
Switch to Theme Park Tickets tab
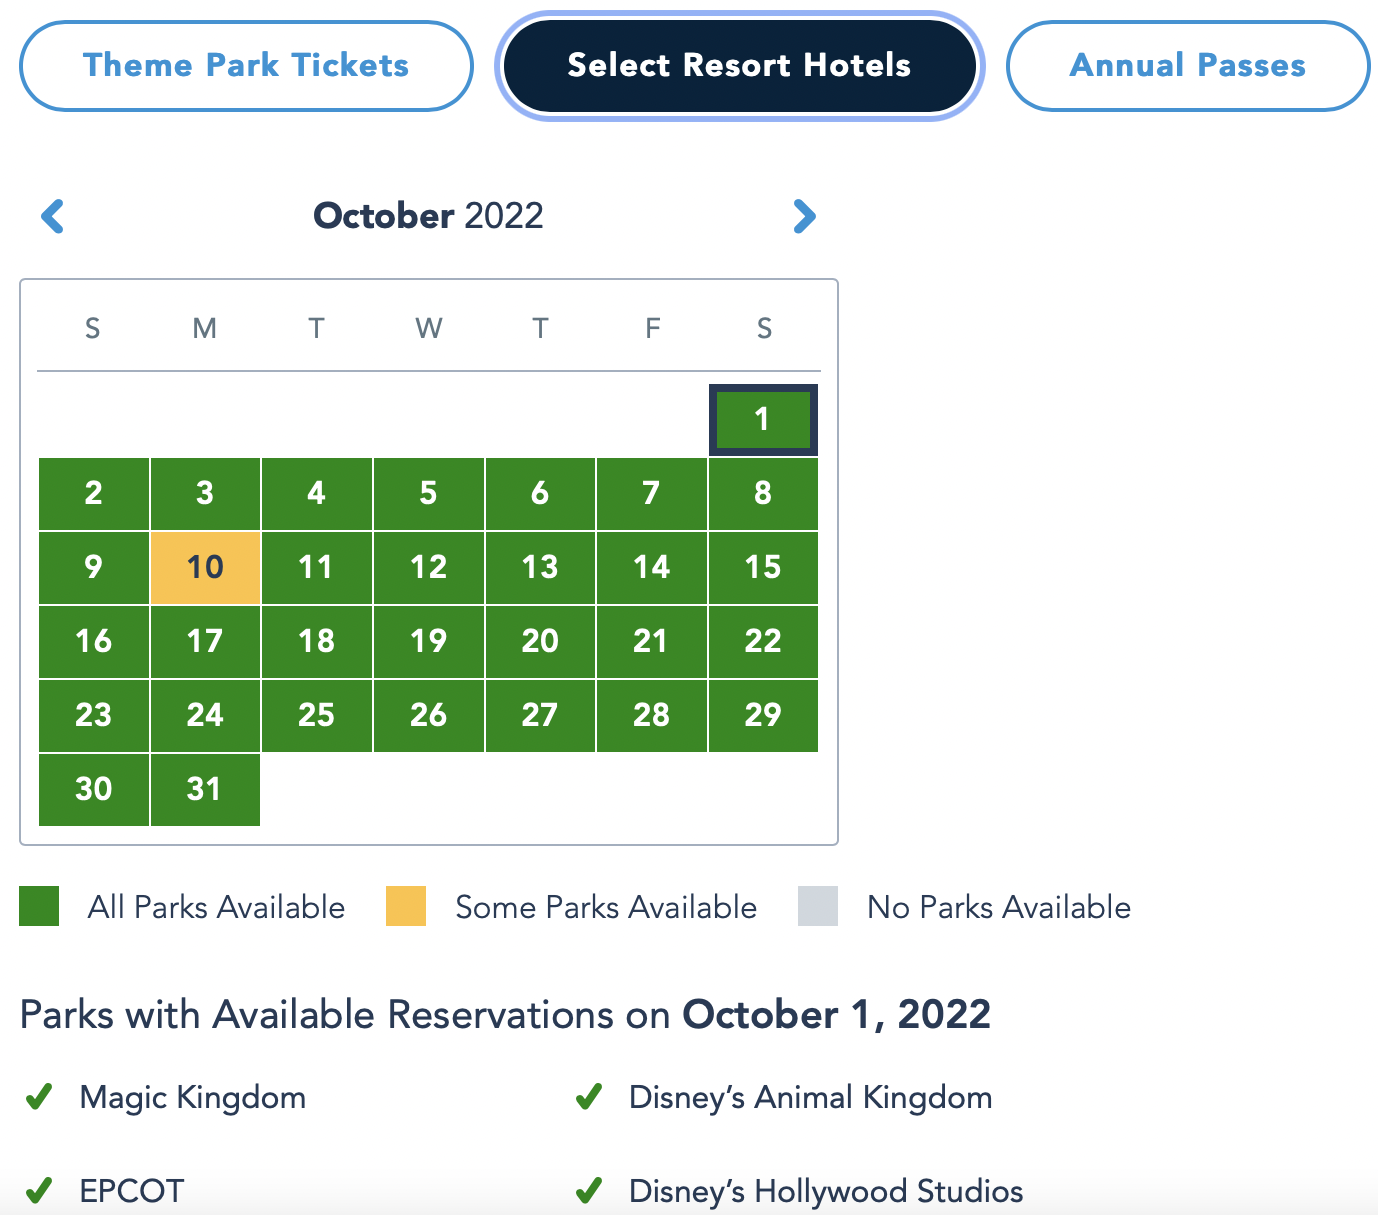point(246,66)
